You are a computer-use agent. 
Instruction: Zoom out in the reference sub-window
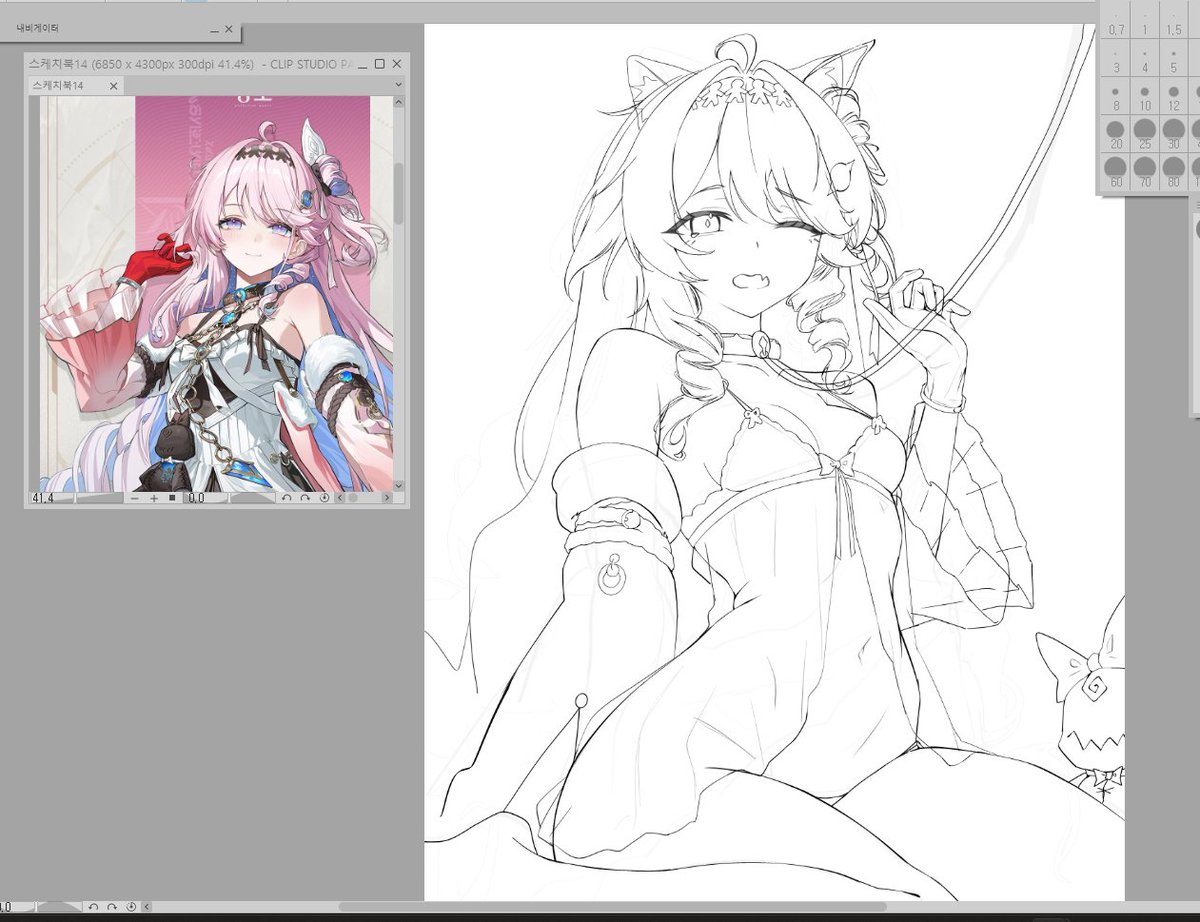[x=134, y=498]
